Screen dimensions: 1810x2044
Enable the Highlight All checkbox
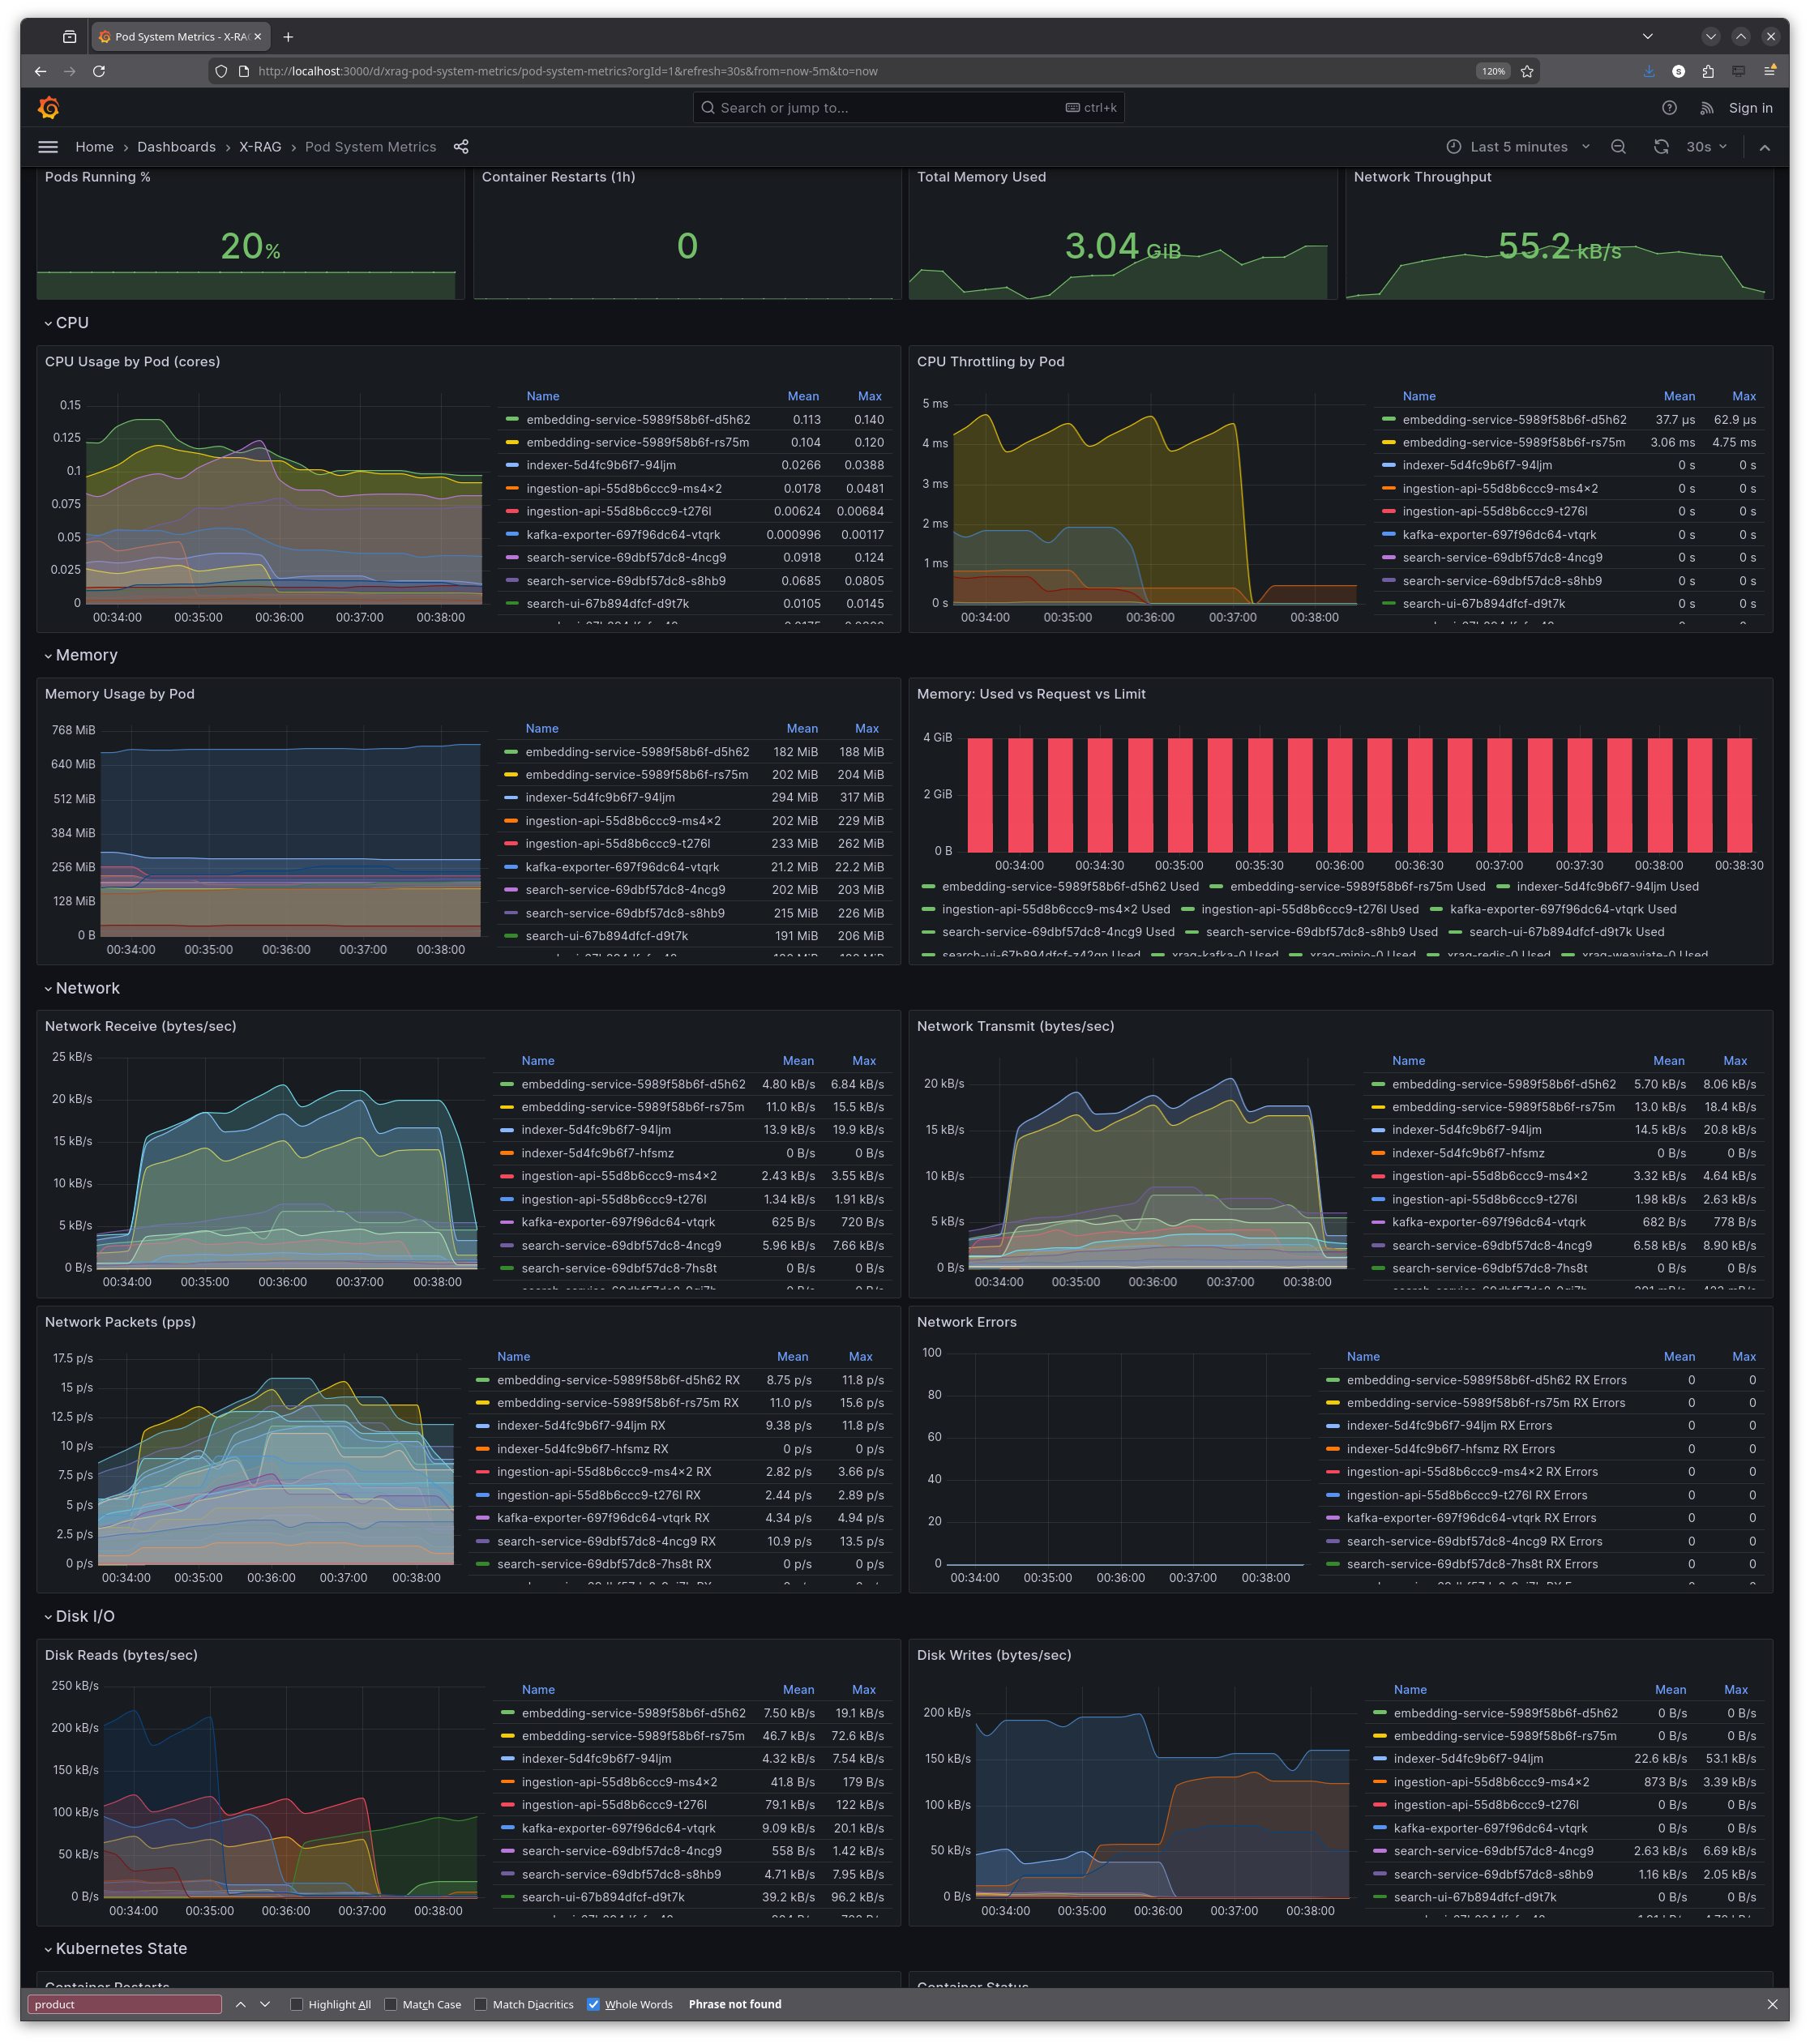pos(297,2004)
